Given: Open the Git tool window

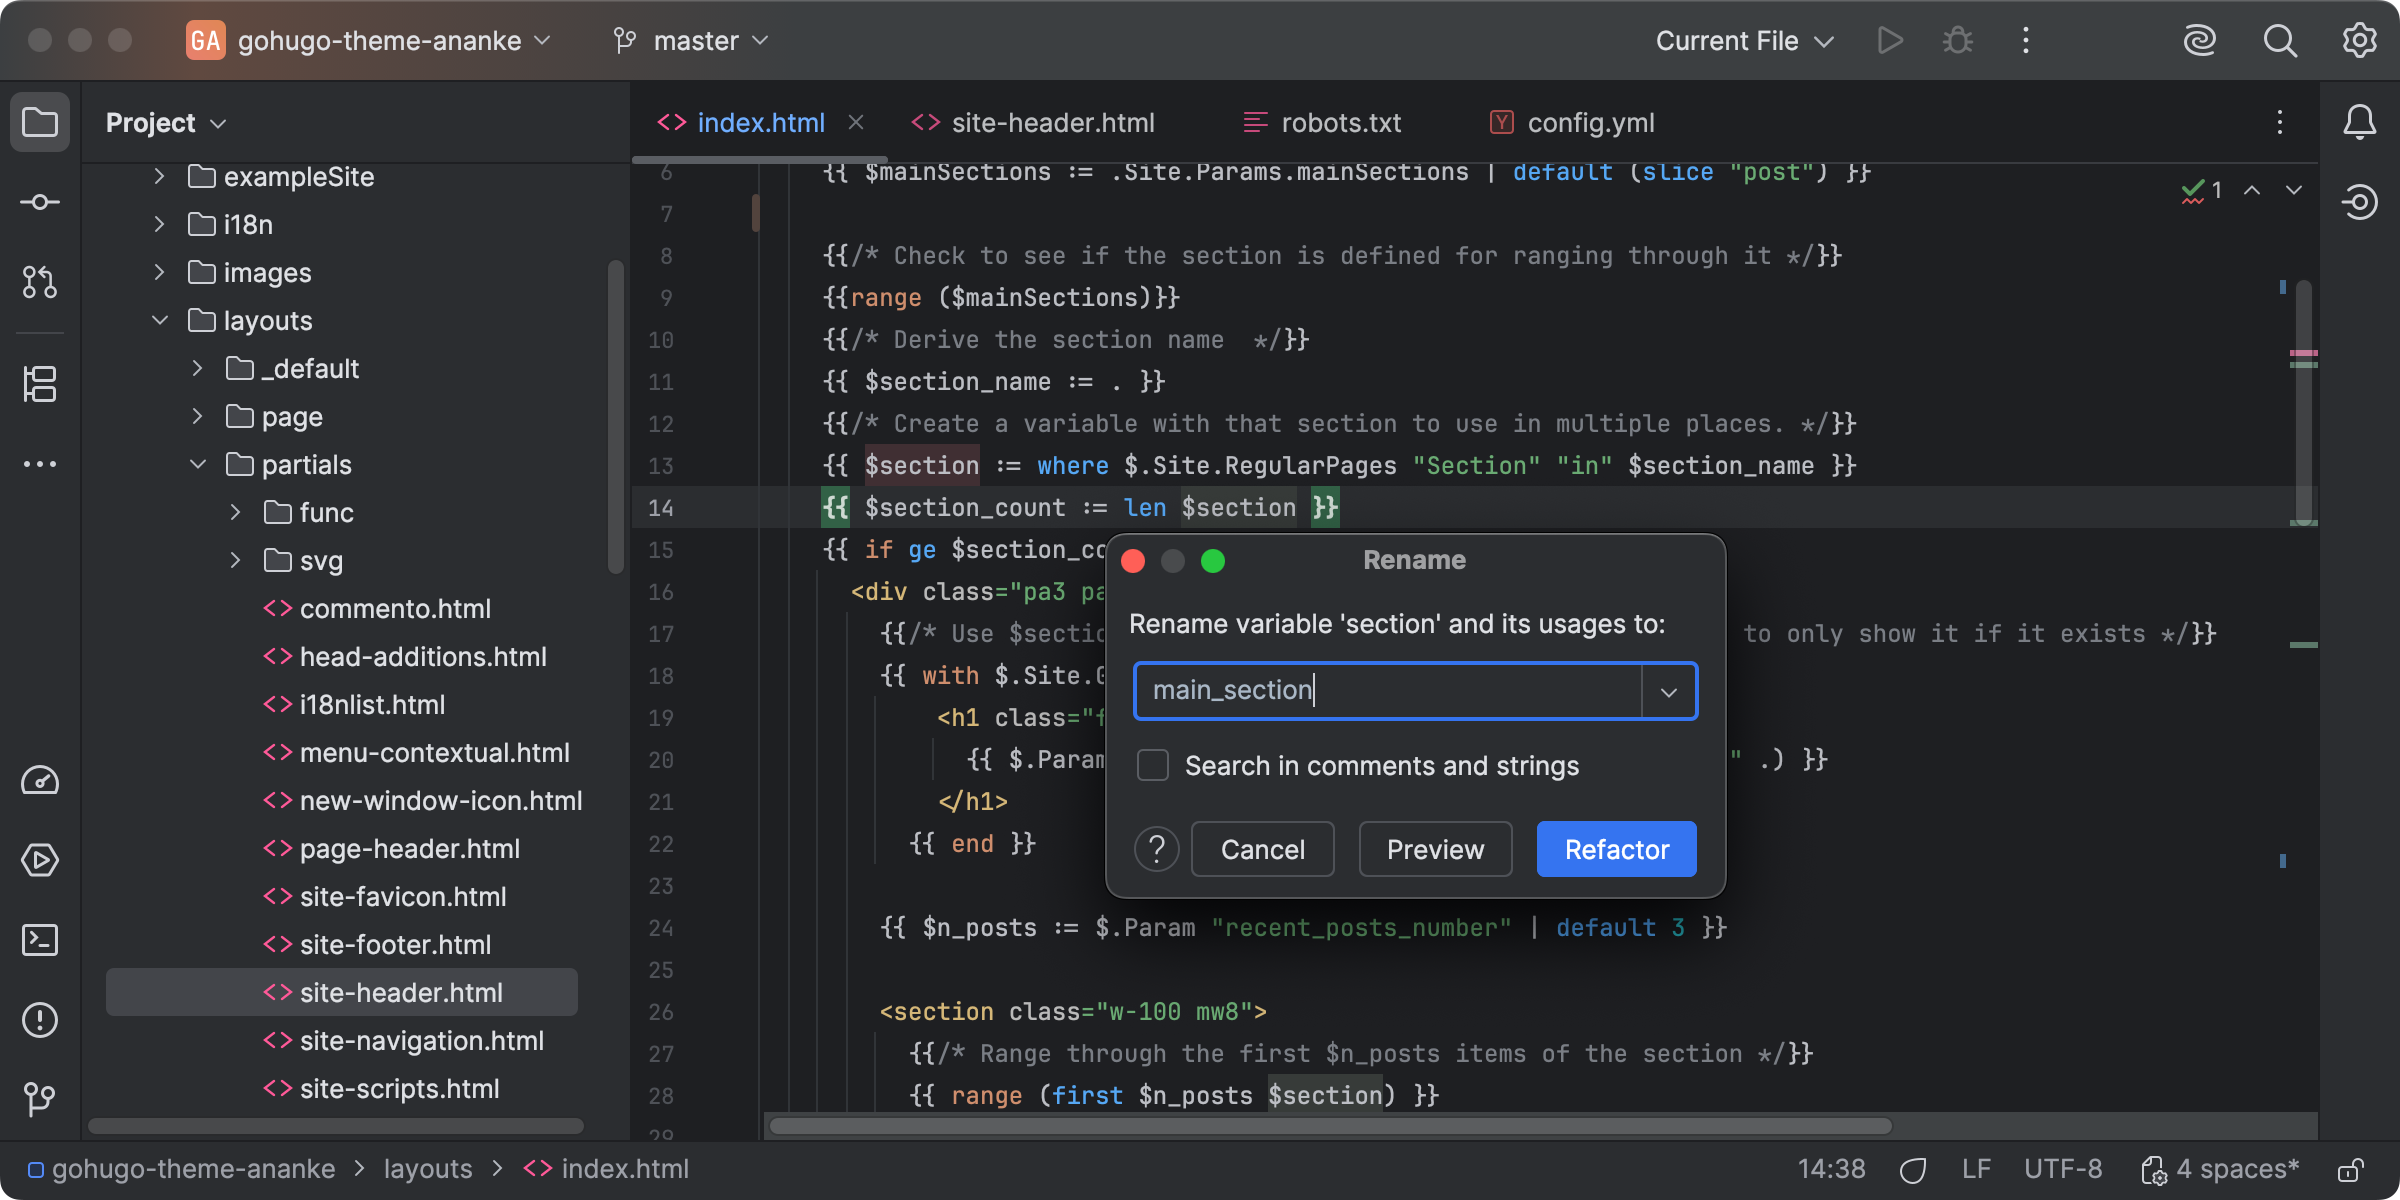Looking at the screenshot, I should pos(40,1100).
